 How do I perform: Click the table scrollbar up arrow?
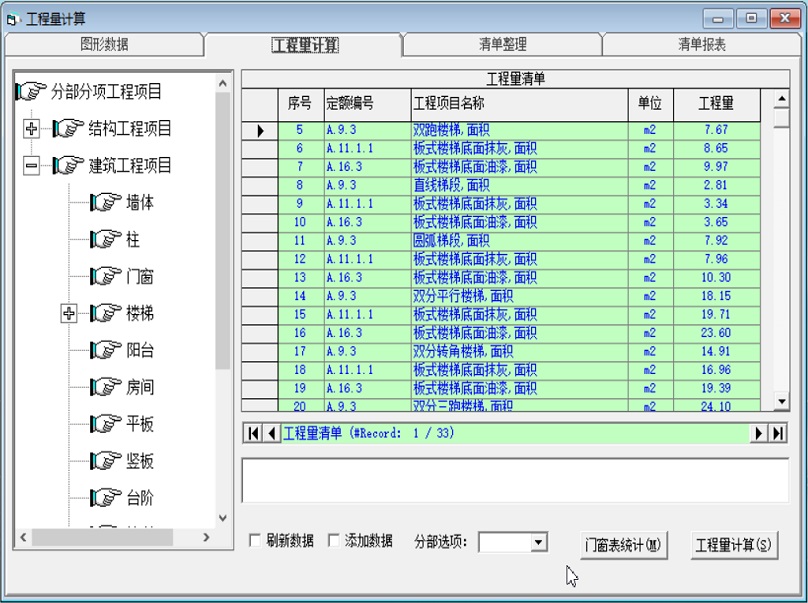coord(782,98)
